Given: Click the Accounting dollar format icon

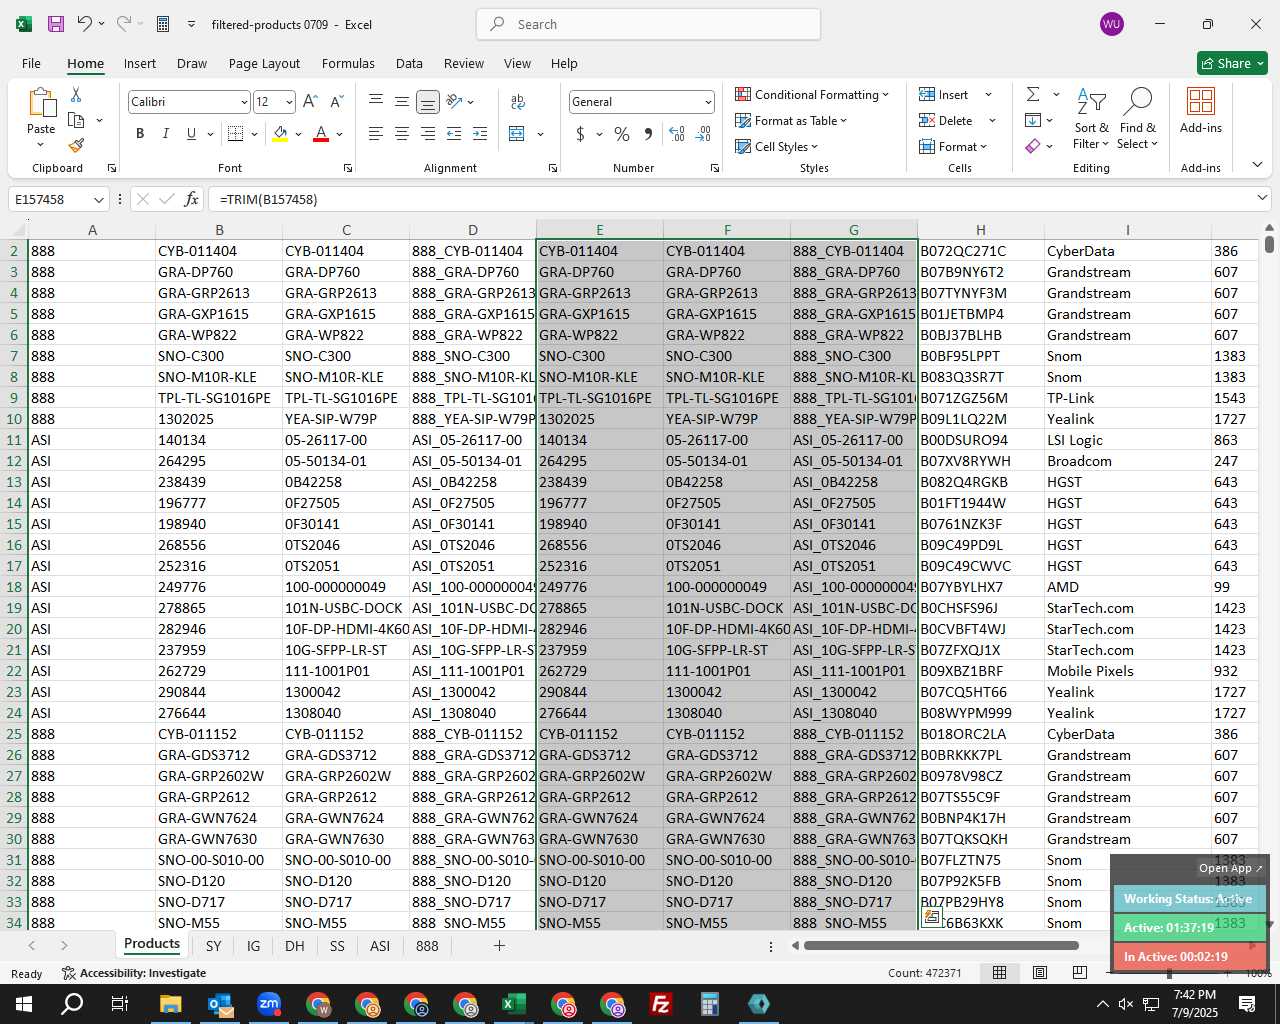Looking at the screenshot, I should point(580,134).
